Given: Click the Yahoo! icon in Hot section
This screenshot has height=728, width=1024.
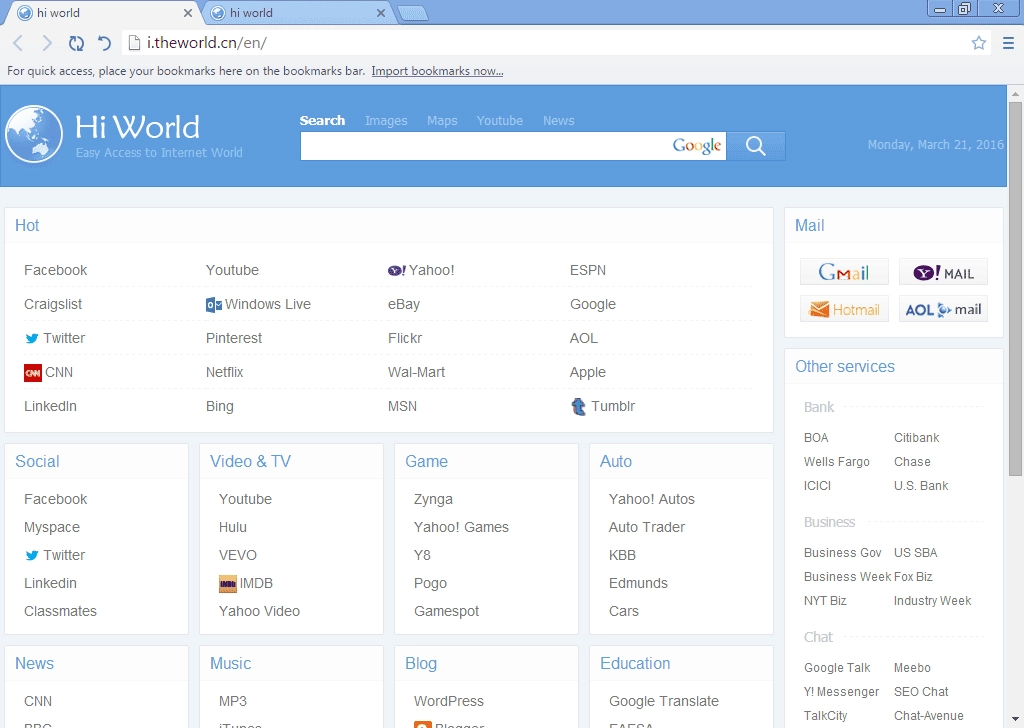Looking at the screenshot, I should (x=396, y=270).
